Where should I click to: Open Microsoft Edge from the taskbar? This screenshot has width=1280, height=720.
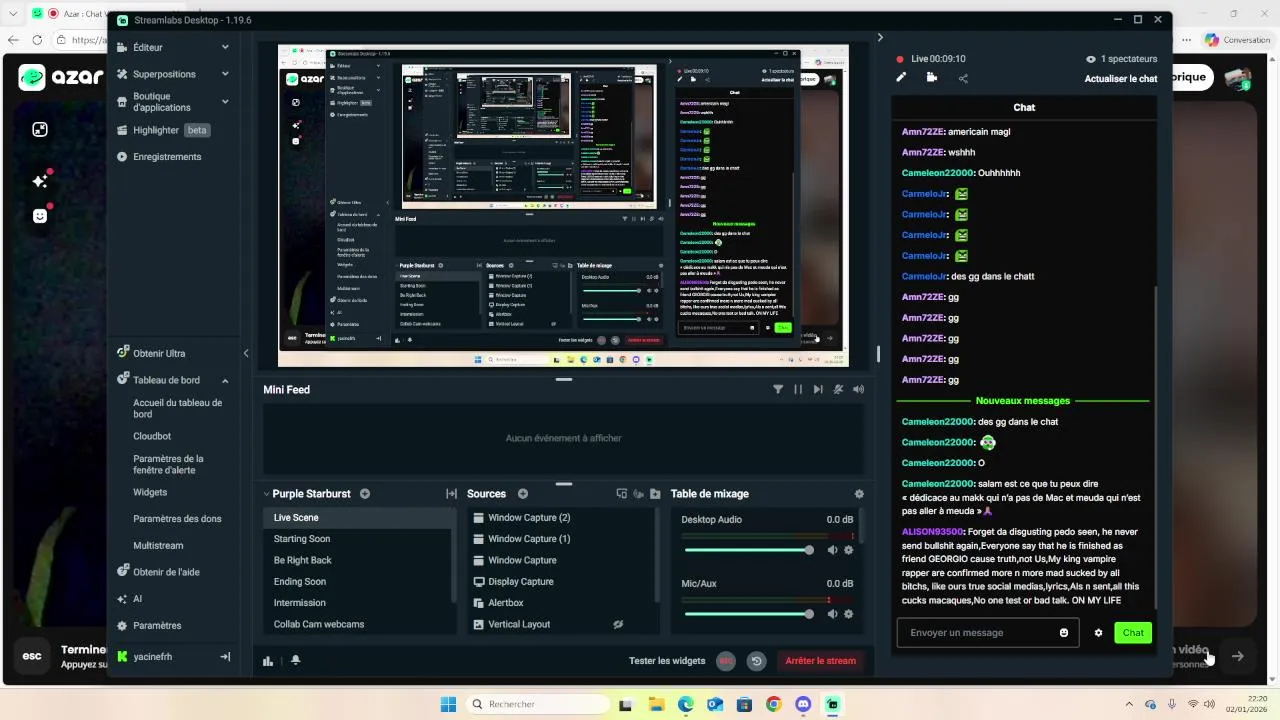pos(685,704)
